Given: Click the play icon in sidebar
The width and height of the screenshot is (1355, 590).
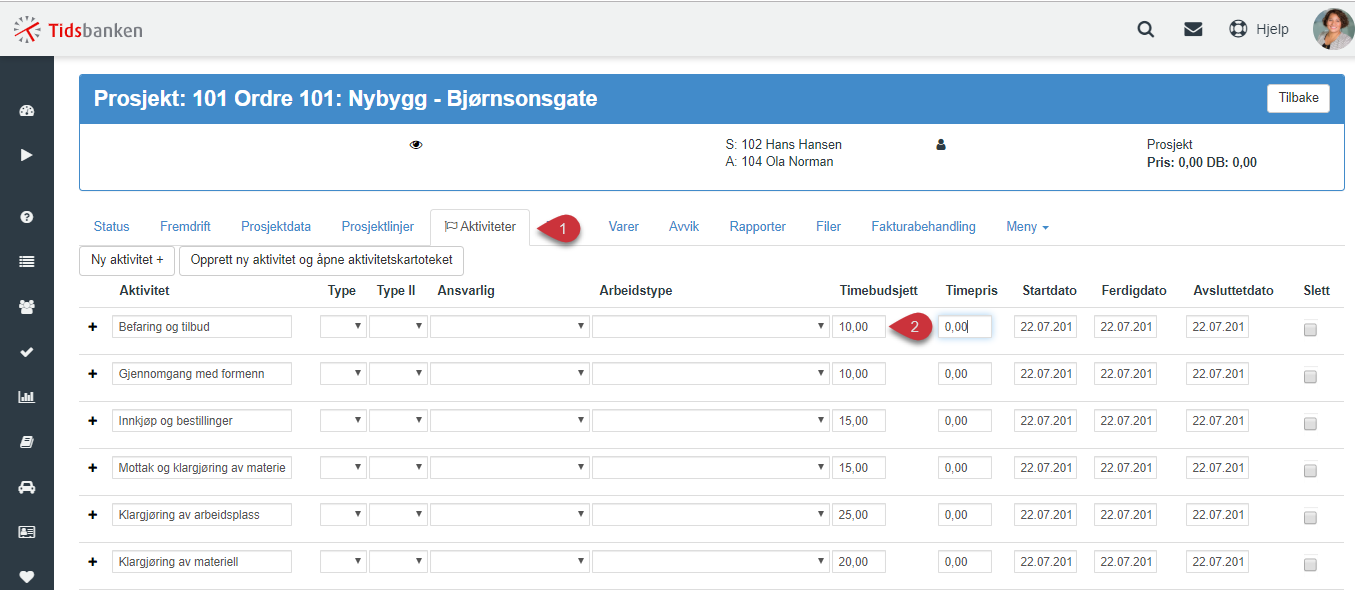Looking at the screenshot, I should coord(27,155).
